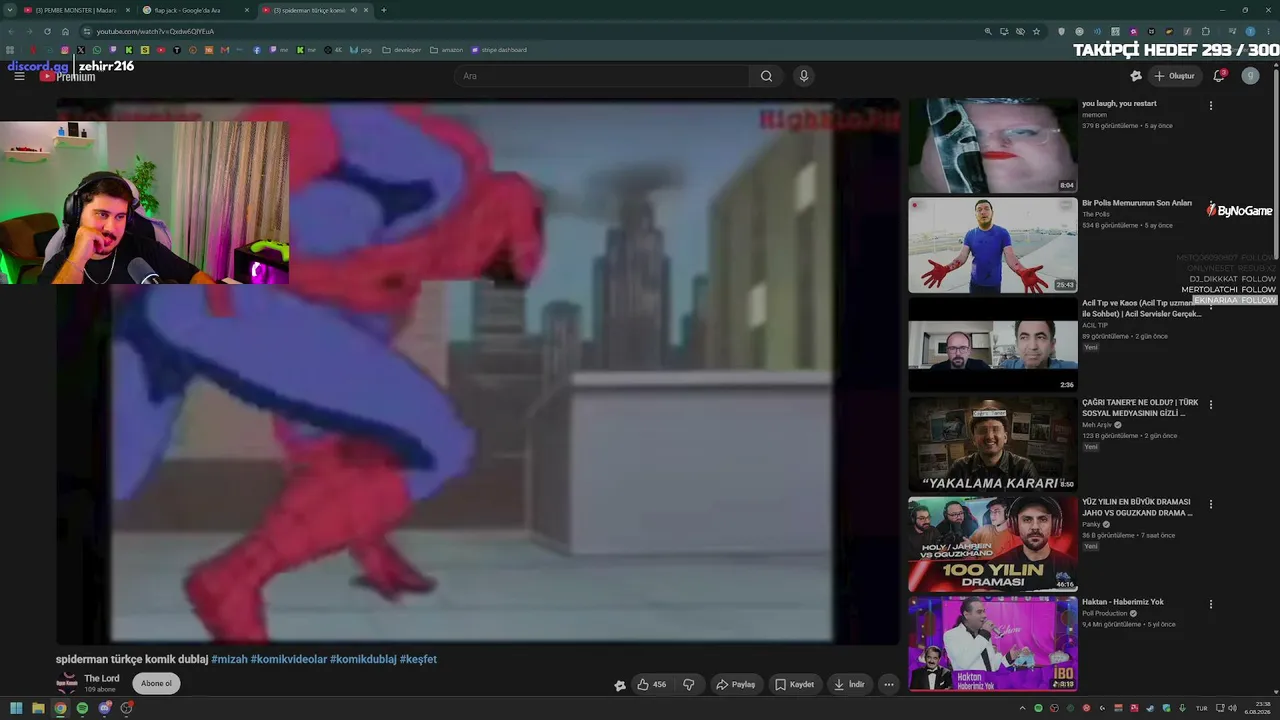1280x720 pixels.
Task: Open the Facebook bookmark icon
Action: tap(257, 50)
